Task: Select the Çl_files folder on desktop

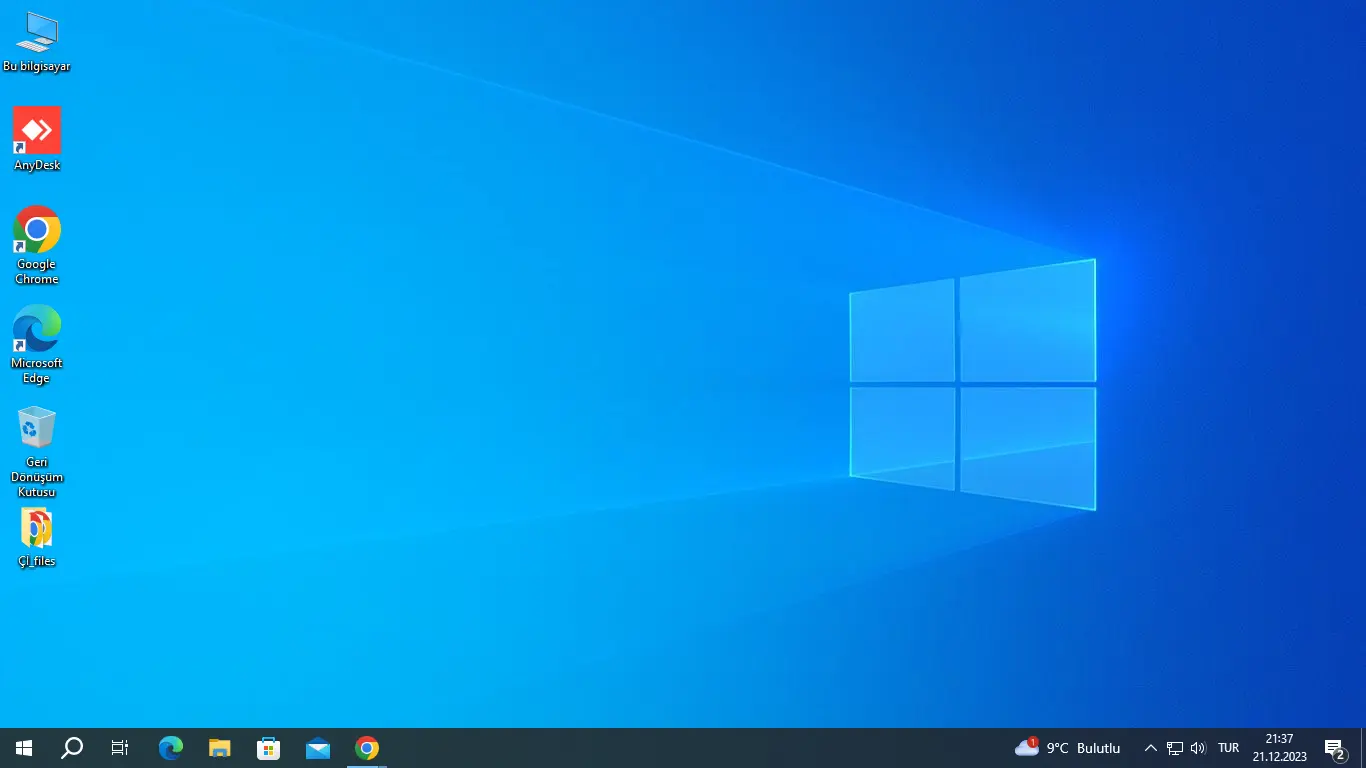Action: [x=37, y=538]
